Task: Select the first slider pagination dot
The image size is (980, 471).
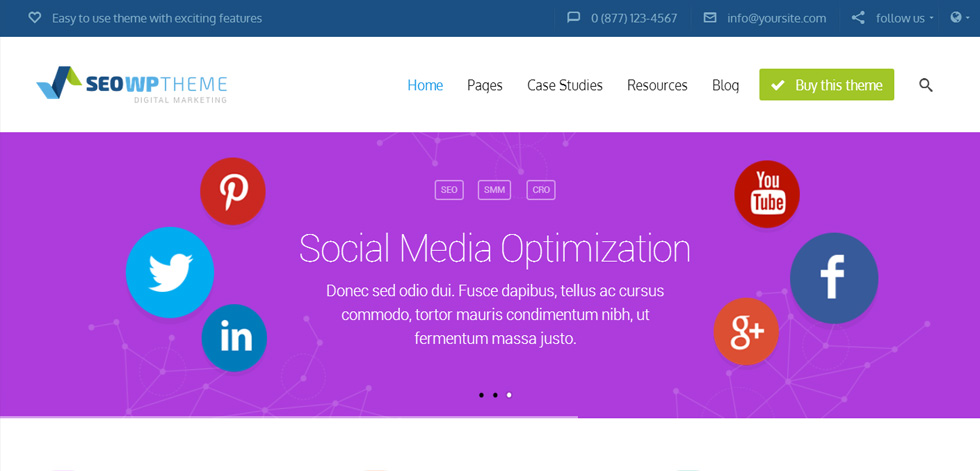Action: point(481,395)
